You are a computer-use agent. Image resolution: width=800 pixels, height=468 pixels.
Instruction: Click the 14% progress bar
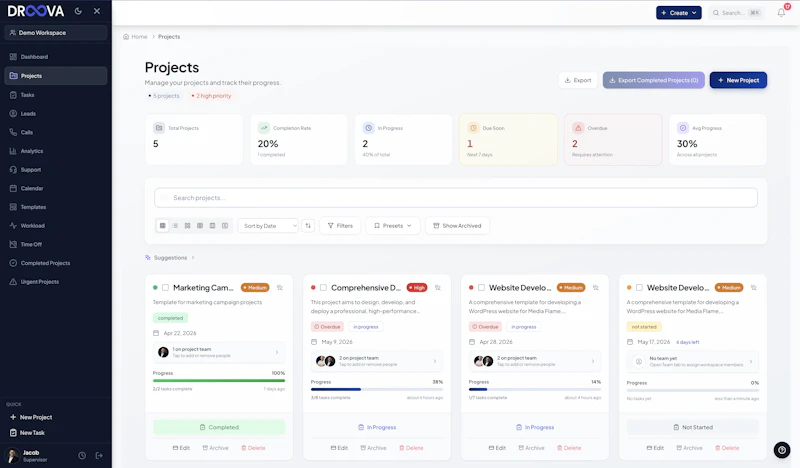535,389
